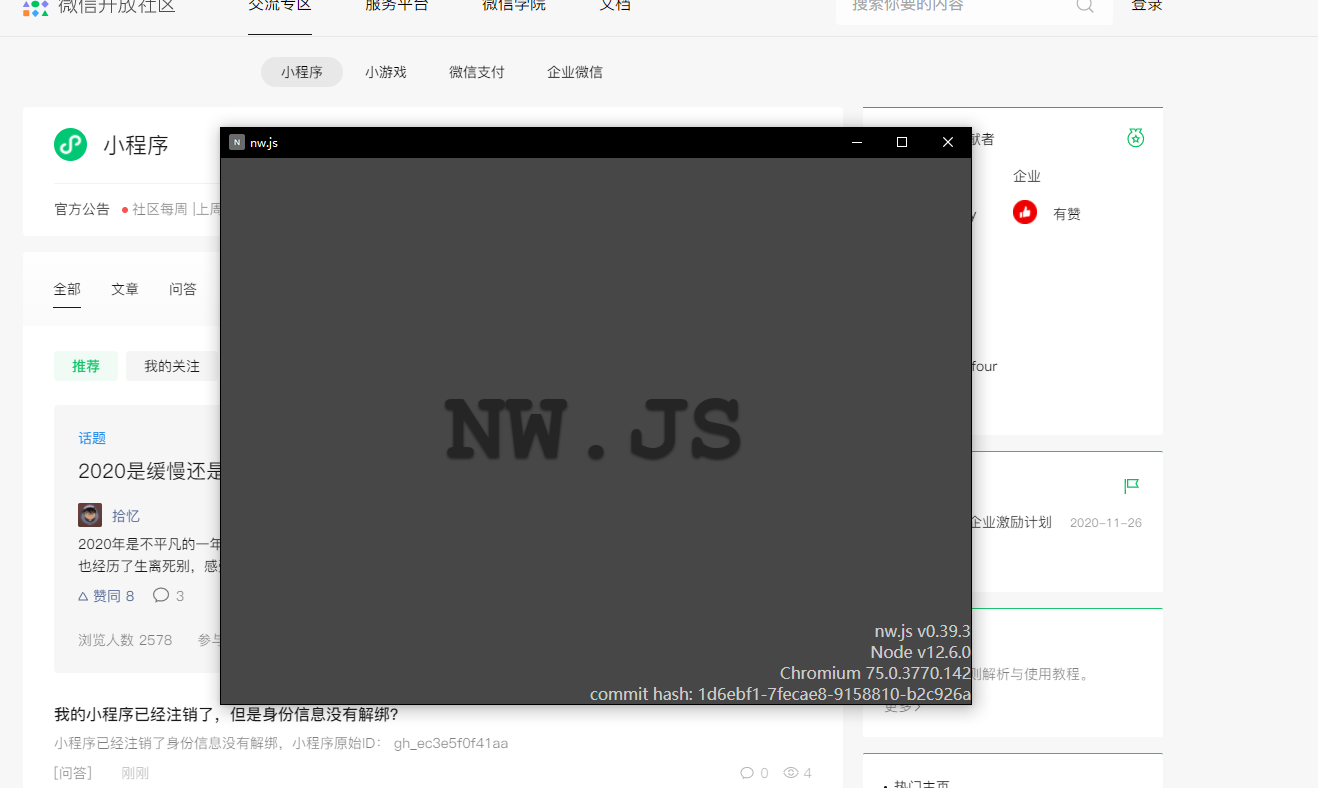Open post 我的小程序已经注销了
Screen dimensions: 1318x788
pos(226,715)
